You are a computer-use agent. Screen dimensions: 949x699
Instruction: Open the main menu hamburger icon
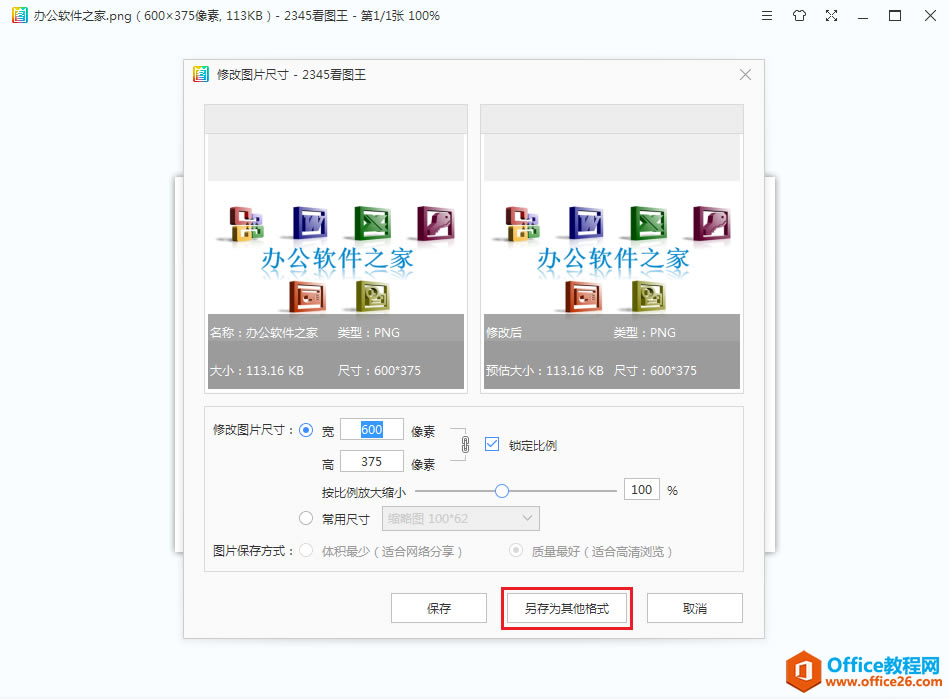767,16
